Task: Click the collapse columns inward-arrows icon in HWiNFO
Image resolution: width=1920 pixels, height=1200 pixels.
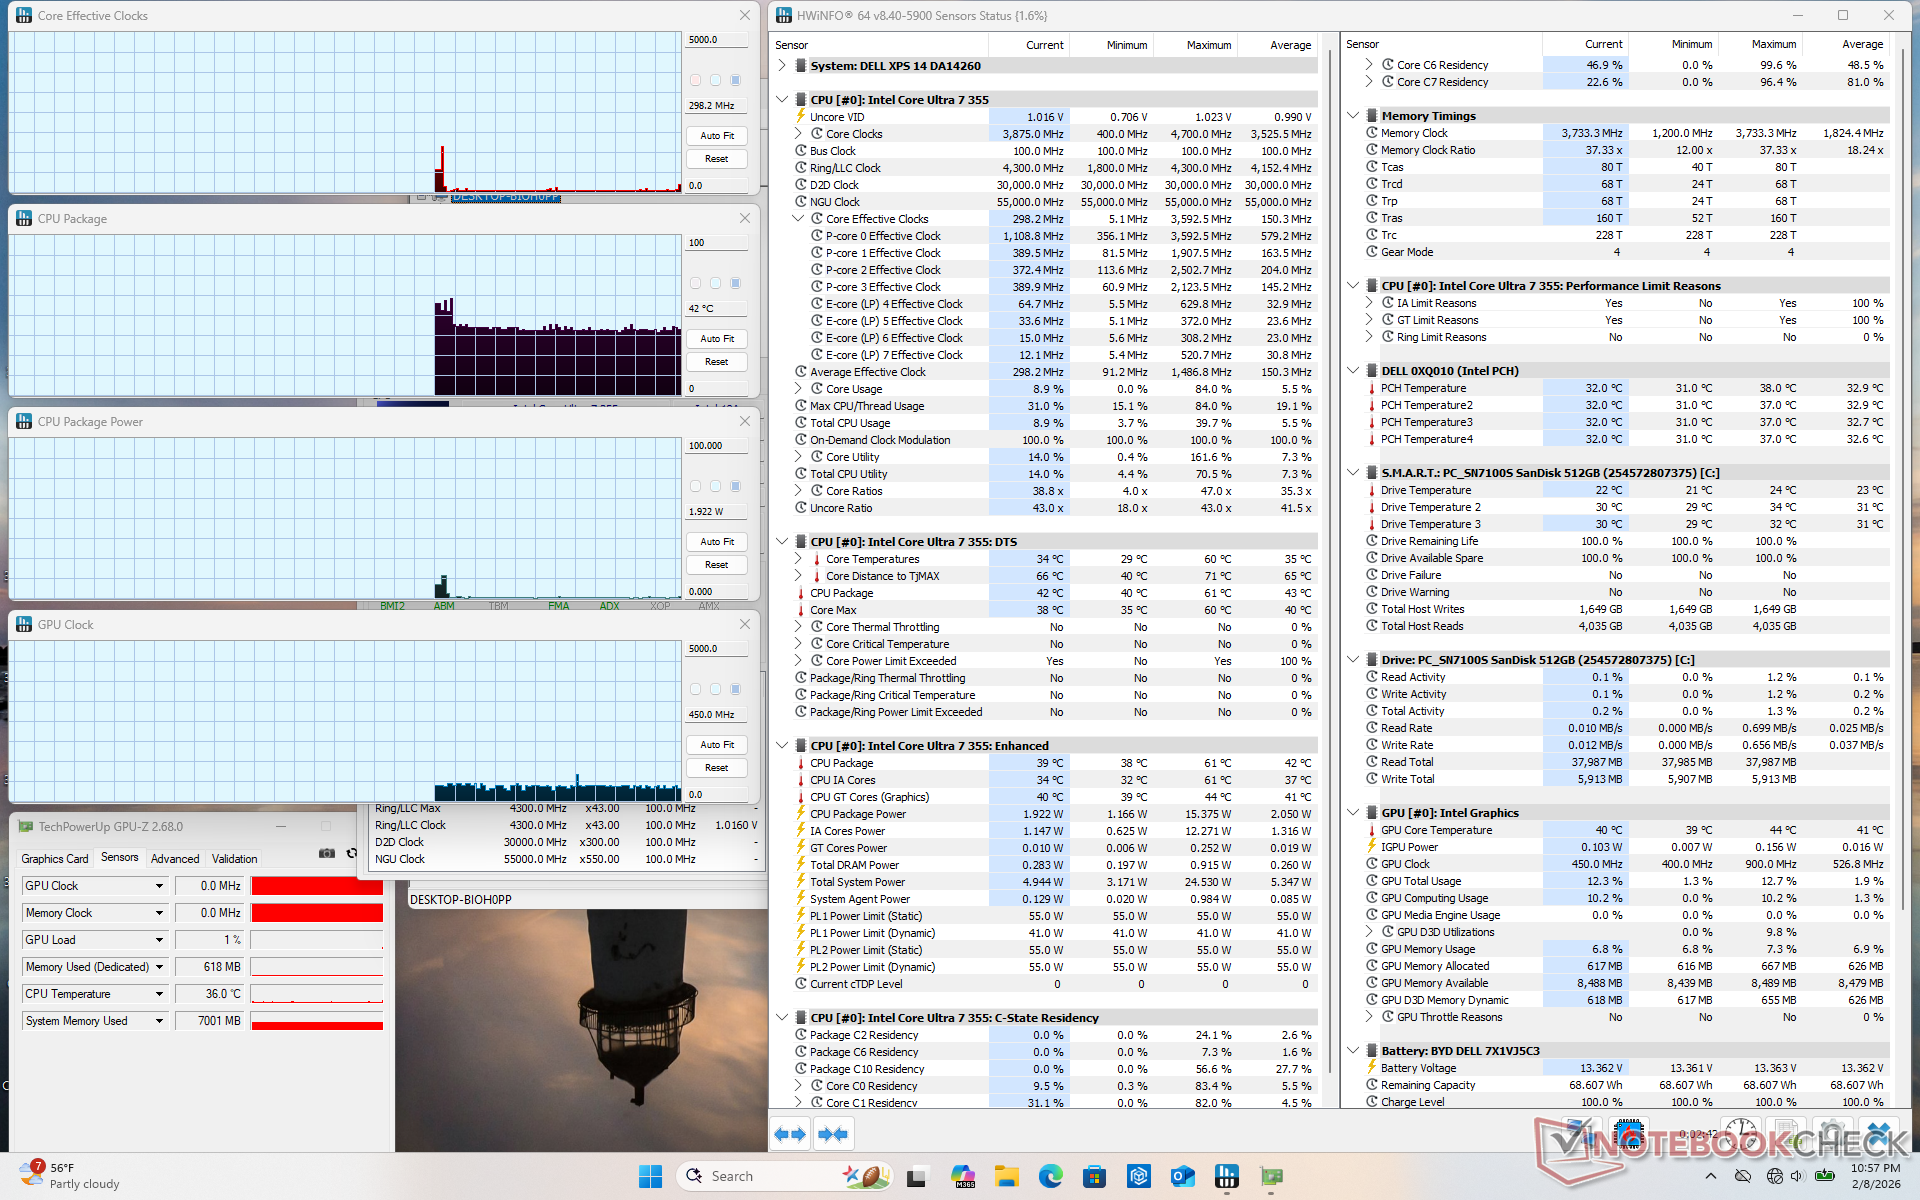Action: (x=832, y=1134)
